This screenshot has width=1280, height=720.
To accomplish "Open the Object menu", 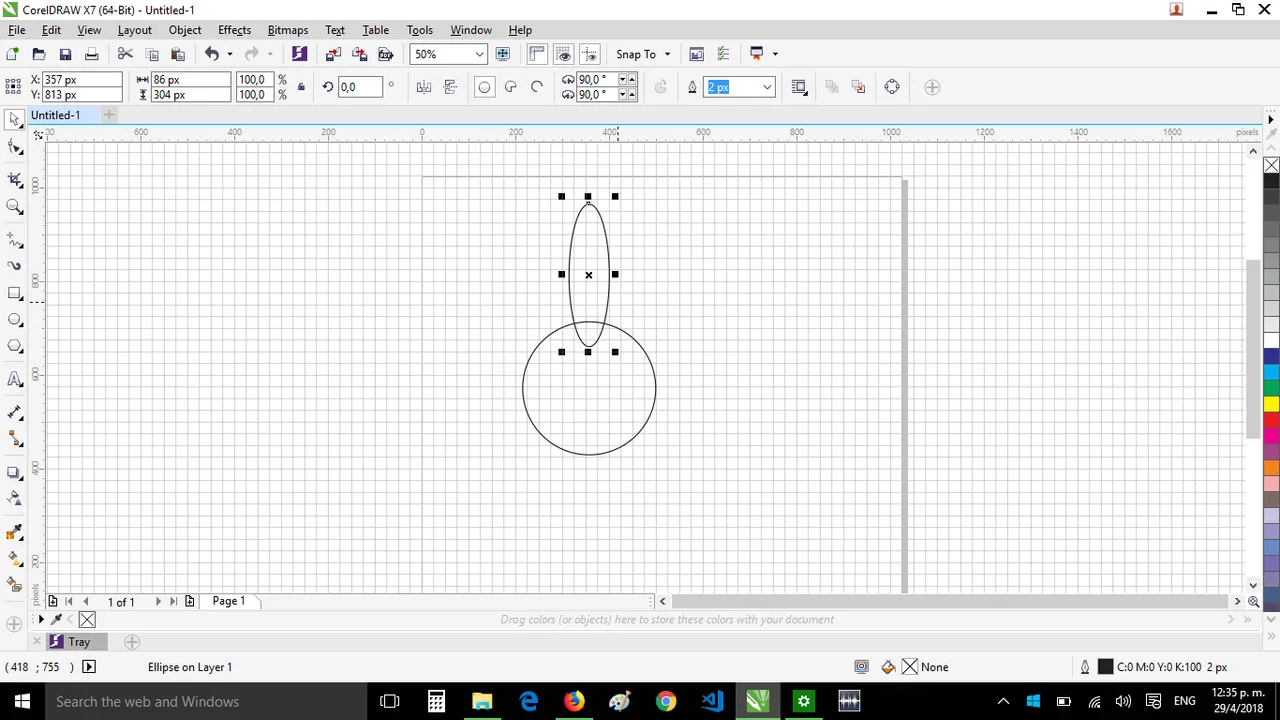I will point(185,30).
